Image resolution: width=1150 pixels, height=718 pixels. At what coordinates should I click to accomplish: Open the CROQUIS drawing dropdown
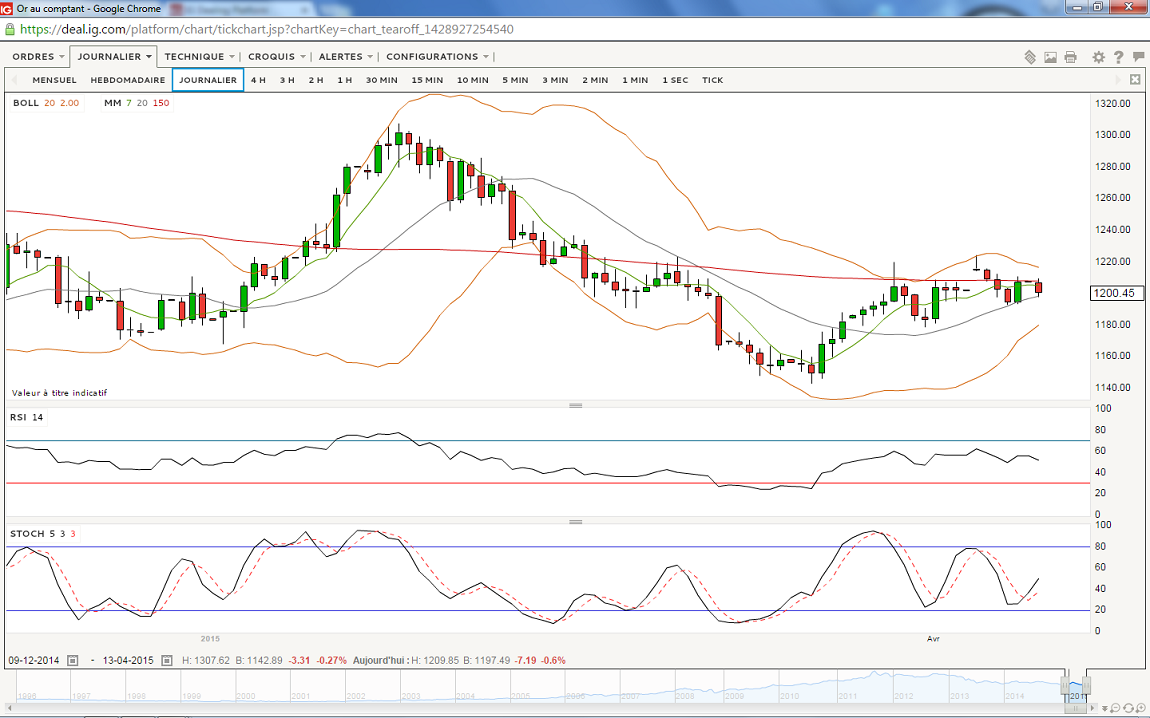[276, 56]
